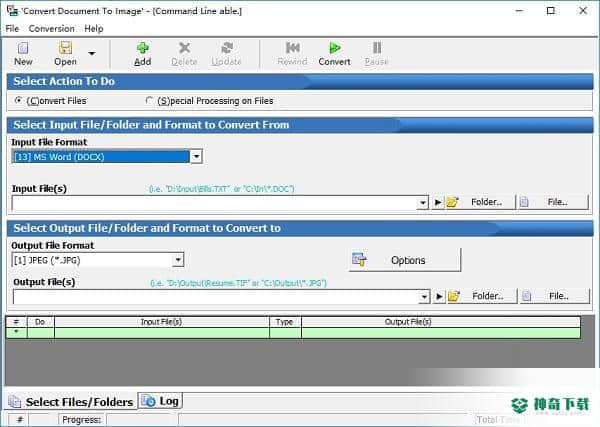Click arrow button next to output Folder
Viewport: 600px width, 427px height.
click(x=440, y=296)
